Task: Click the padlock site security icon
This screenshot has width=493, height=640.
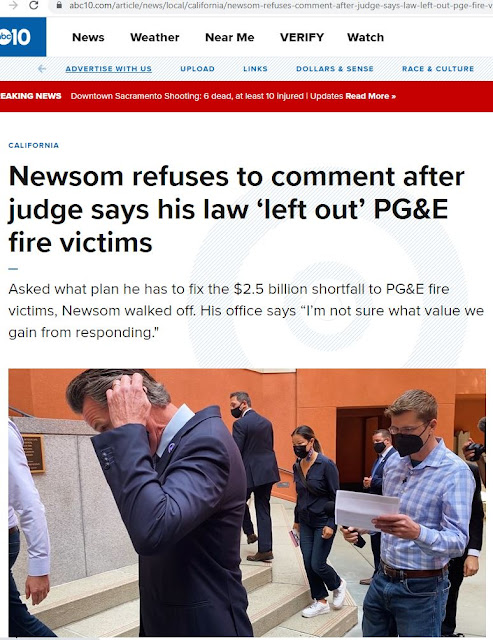Action: [59, 5]
